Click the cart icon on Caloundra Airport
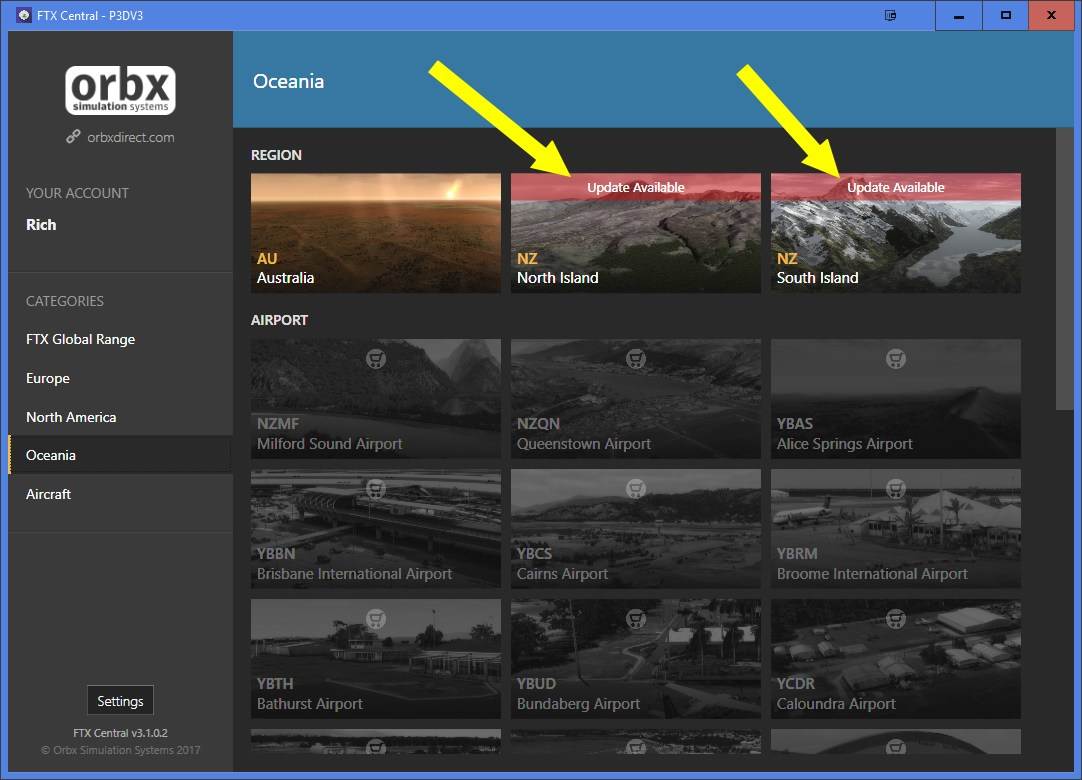Image resolution: width=1082 pixels, height=780 pixels. click(x=896, y=618)
